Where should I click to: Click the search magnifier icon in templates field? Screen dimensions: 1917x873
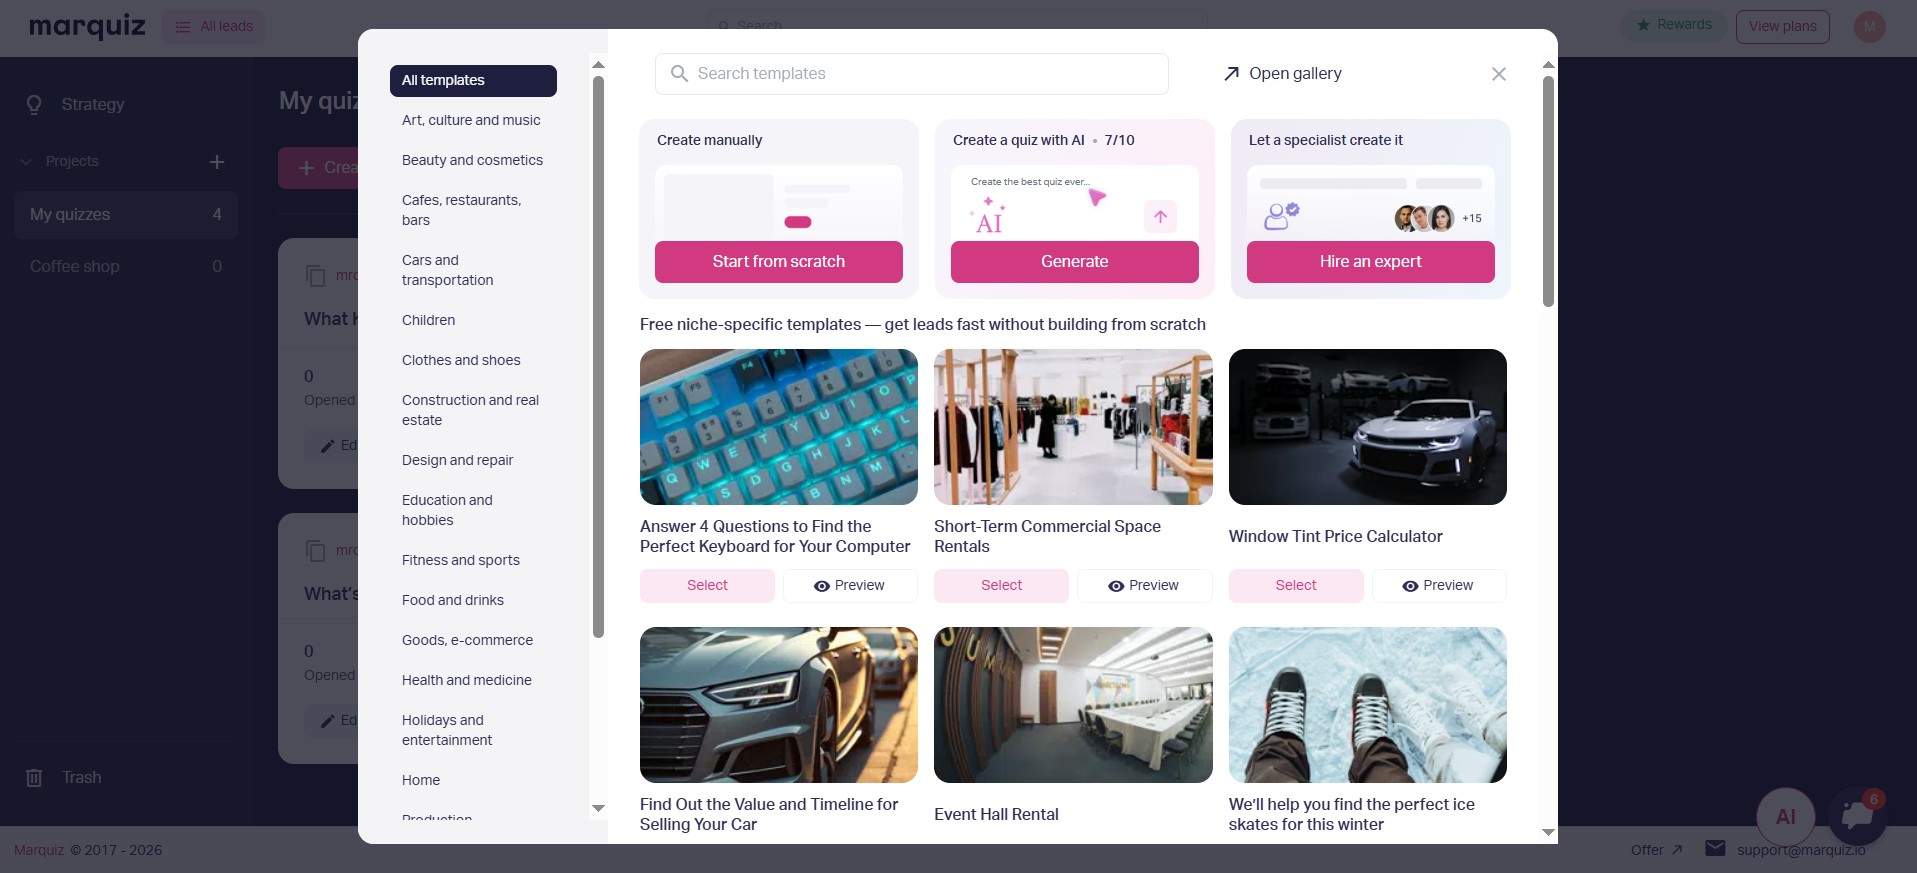coord(679,74)
